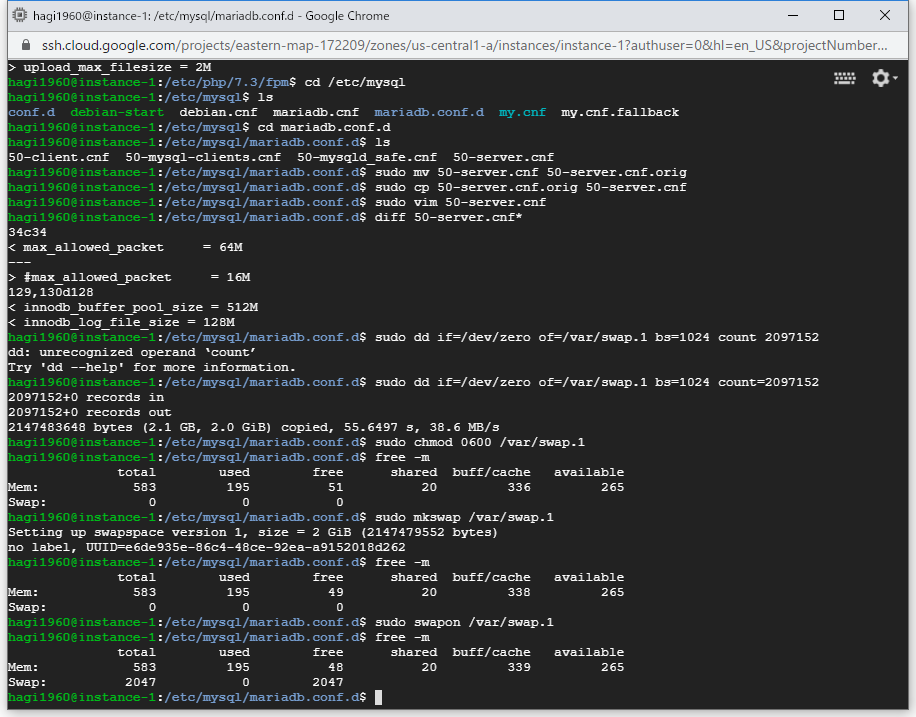Viewport: 916px width, 717px height.
Task: Click the 'Setting up swapspace version 1' line
Action: coord(253,532)
